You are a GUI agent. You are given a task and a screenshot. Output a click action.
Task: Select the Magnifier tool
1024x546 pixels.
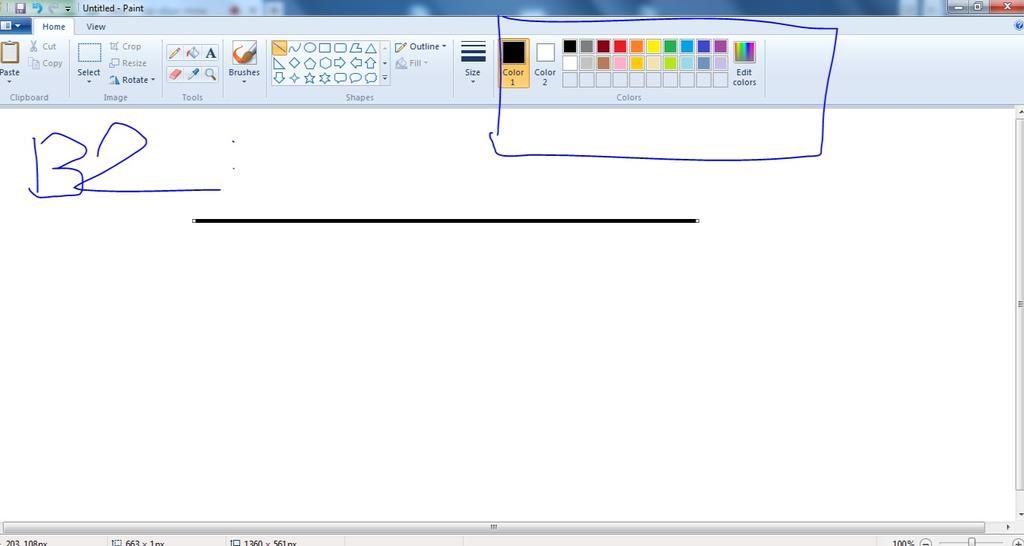[210, 74]
